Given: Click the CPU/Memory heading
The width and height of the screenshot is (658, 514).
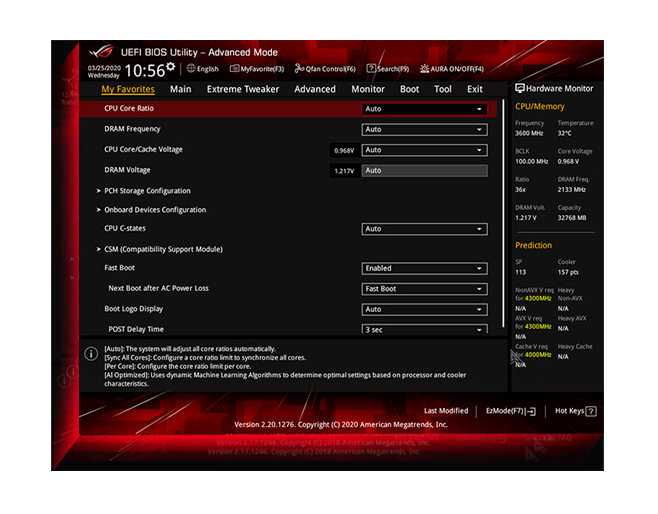Looking at the screenshot, I should [x=540, y=107].
